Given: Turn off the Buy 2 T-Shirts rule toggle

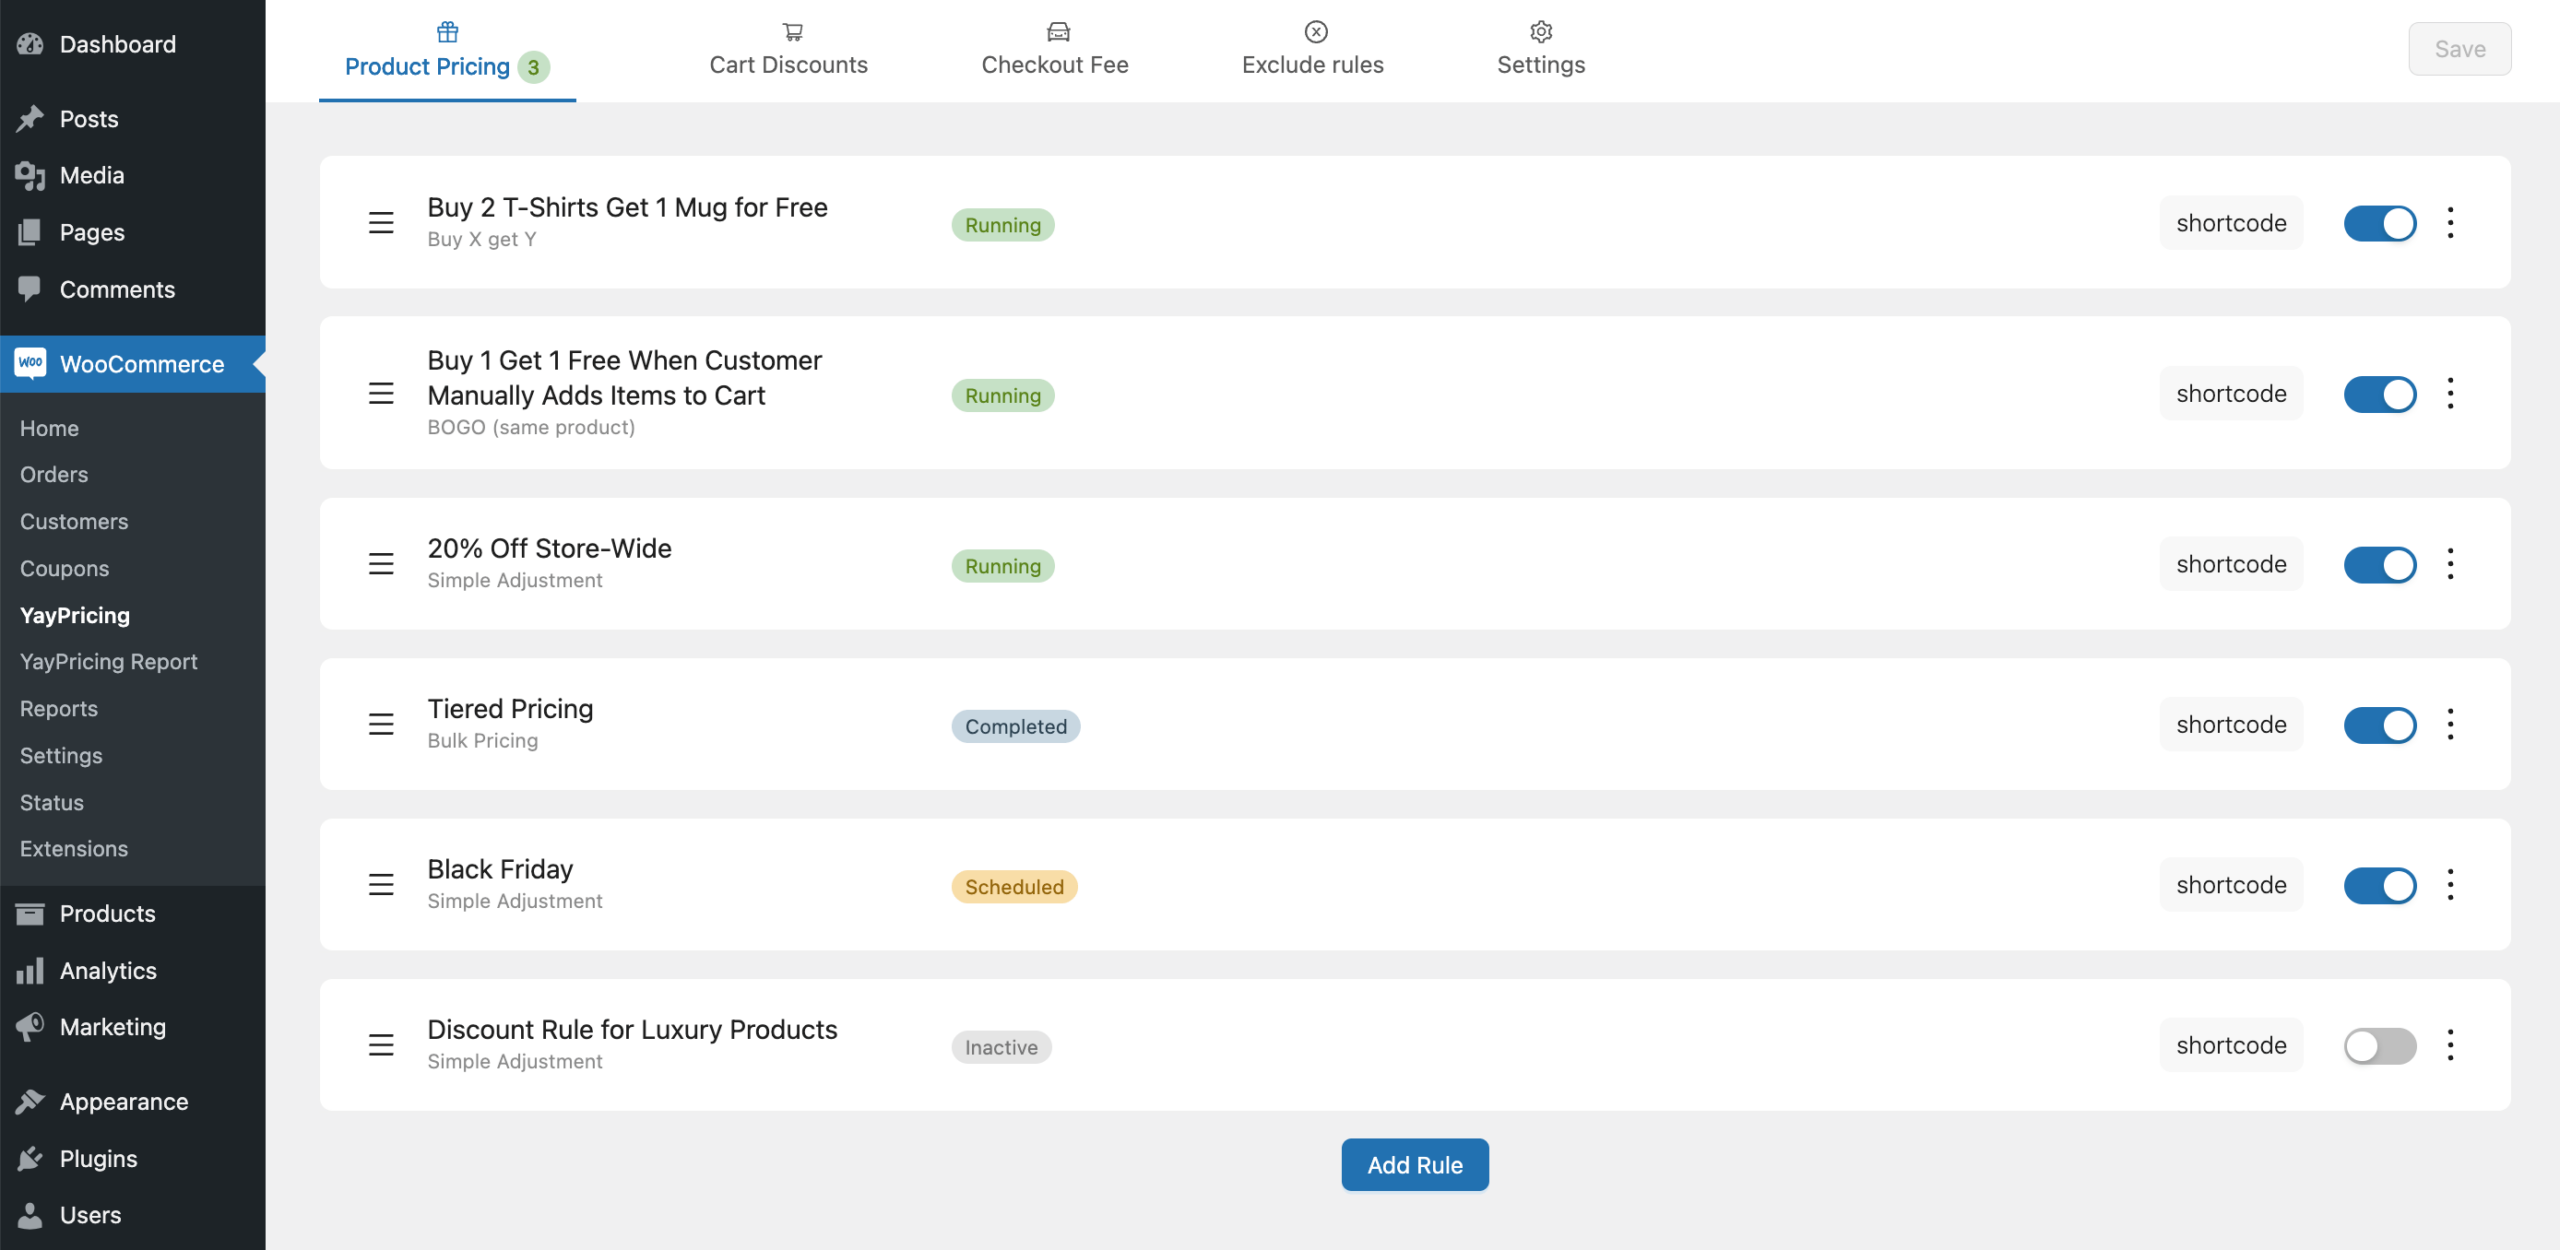Looking at the screenshot, I should pyautogui.click(x=2380, y=223).
